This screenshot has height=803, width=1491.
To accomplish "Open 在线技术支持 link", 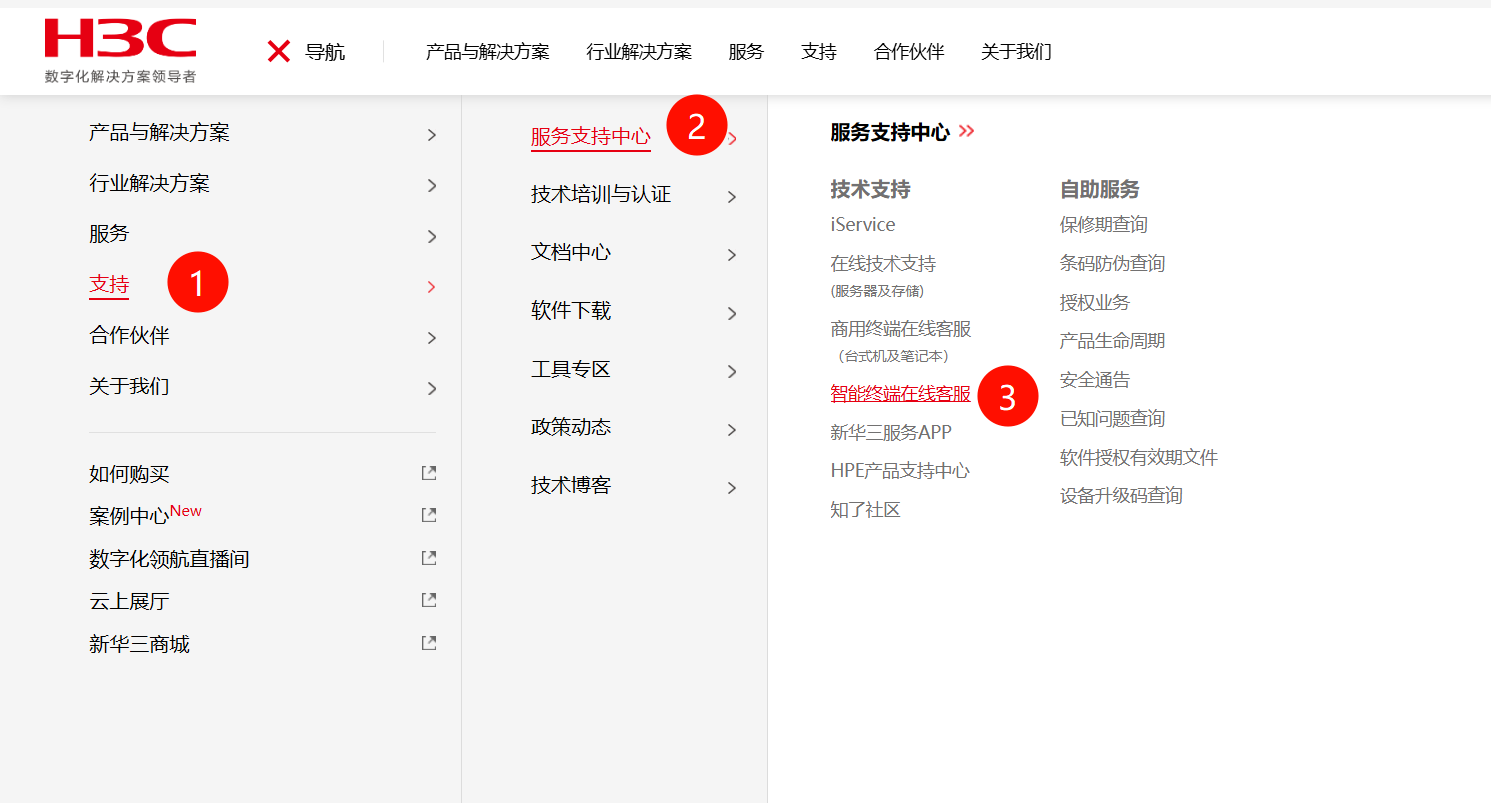I will (x=883, y=263).
